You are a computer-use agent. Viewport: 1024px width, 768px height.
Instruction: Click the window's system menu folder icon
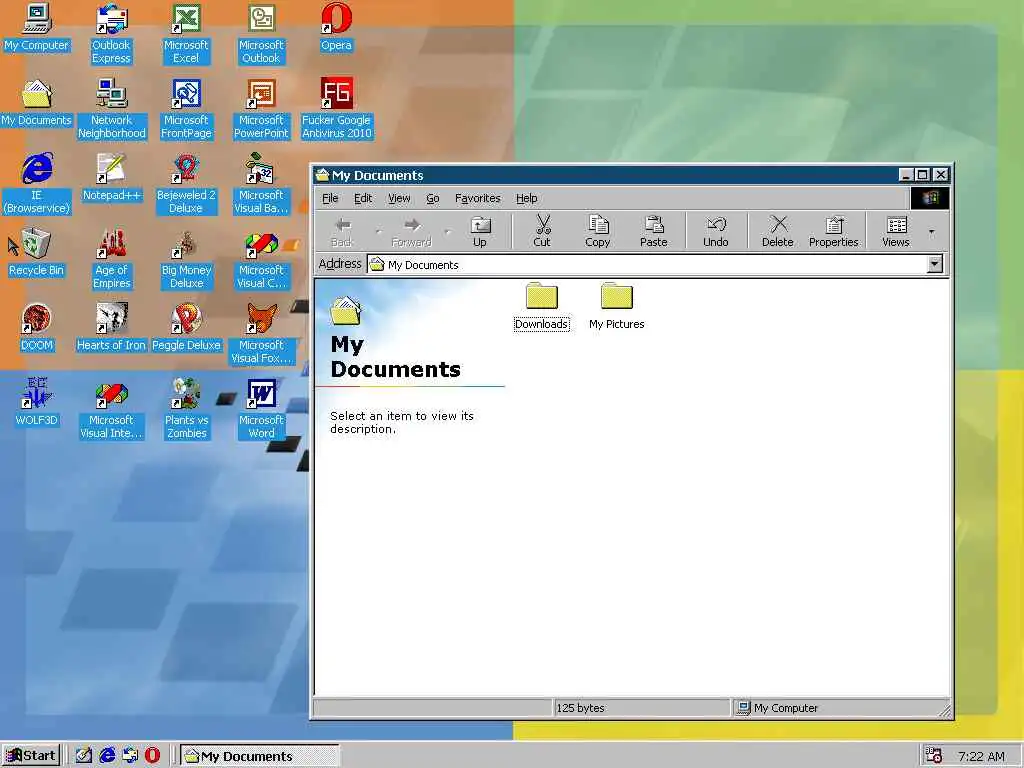click(322, 175)
